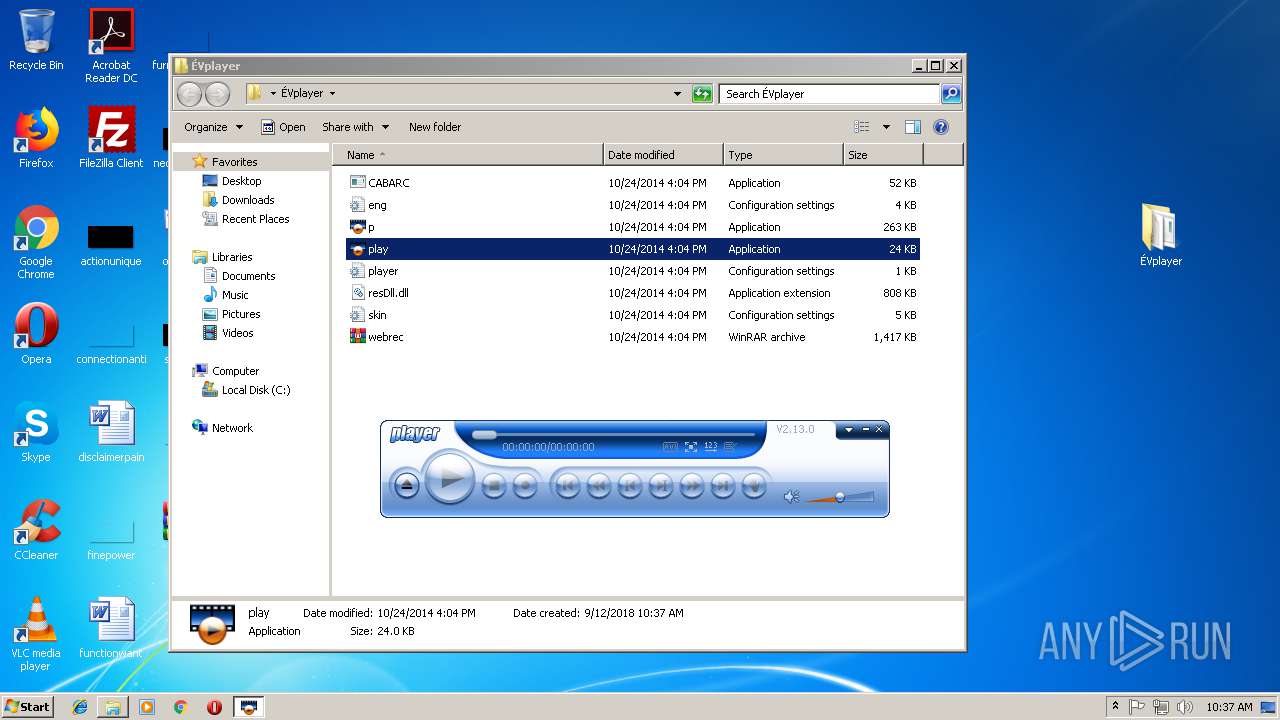Screen dimensions: 1280x720
Task: Click the down-arrow download button in player
Action: 754,485
